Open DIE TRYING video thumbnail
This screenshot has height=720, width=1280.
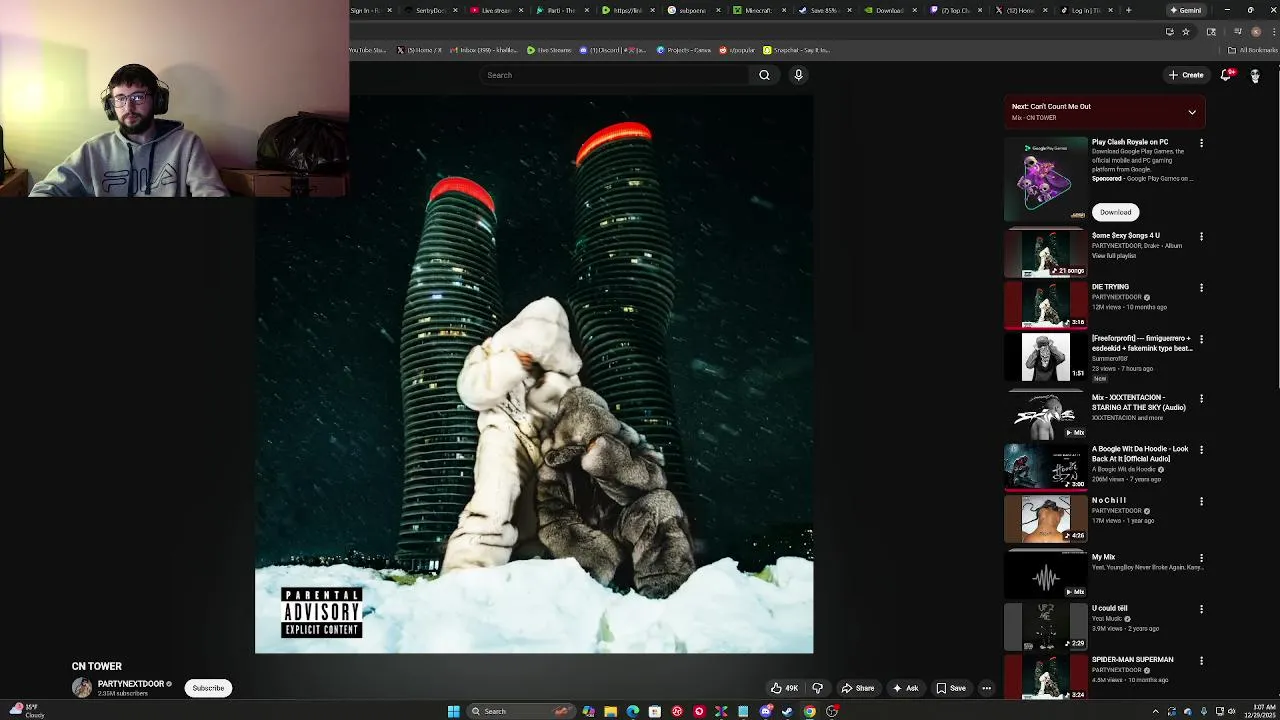click(x=1045, y=305)
